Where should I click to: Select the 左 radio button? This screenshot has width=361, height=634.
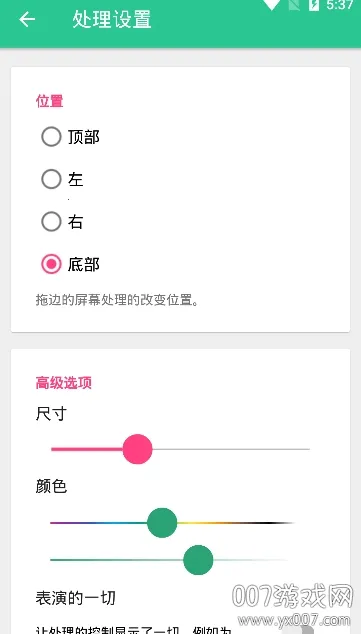pyautogui.click(x=51, y=180)
